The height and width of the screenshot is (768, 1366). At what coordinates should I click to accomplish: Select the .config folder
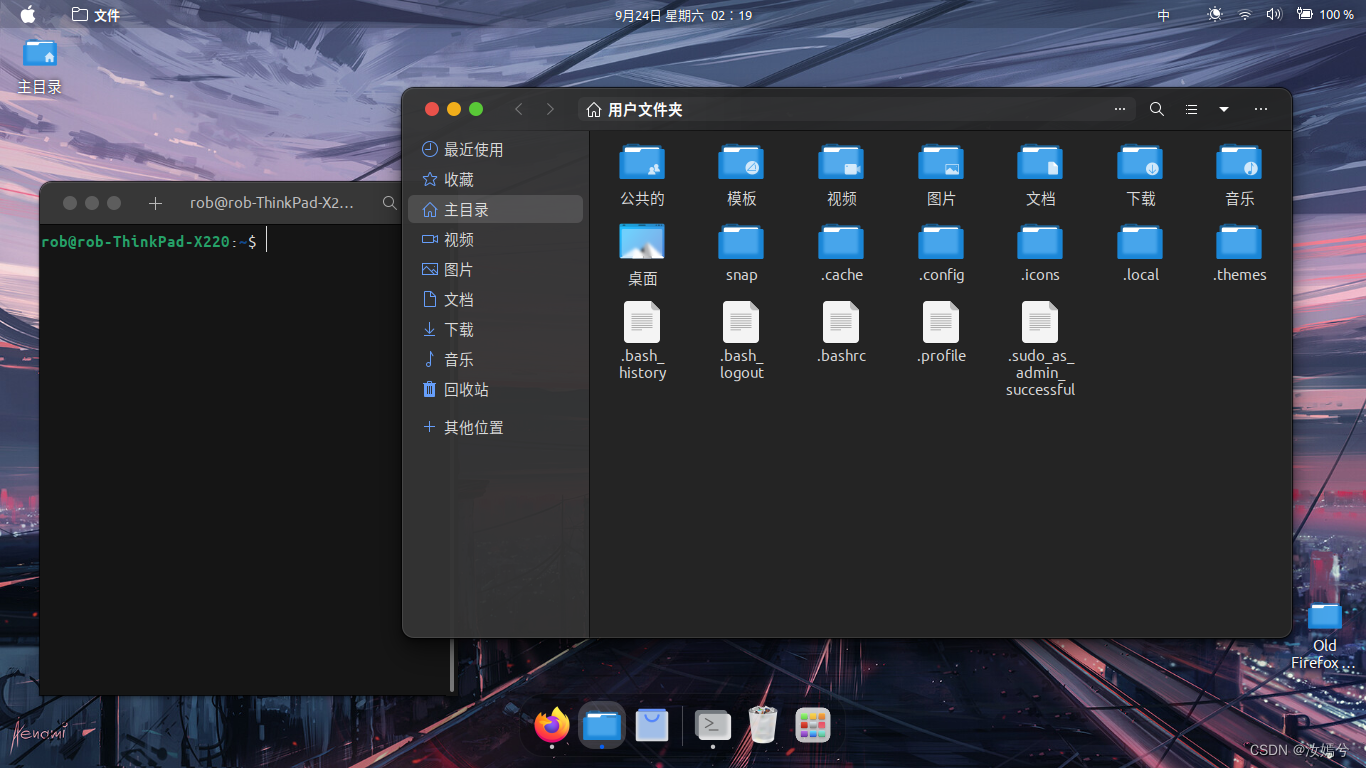941,252
